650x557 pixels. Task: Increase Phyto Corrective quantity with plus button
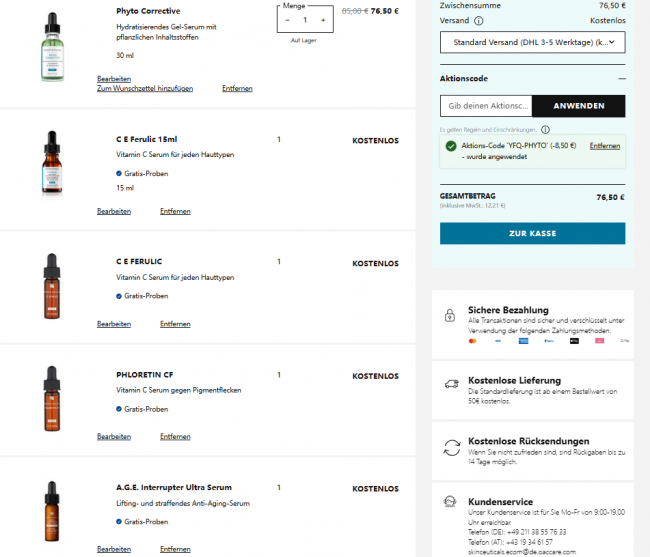323,20
